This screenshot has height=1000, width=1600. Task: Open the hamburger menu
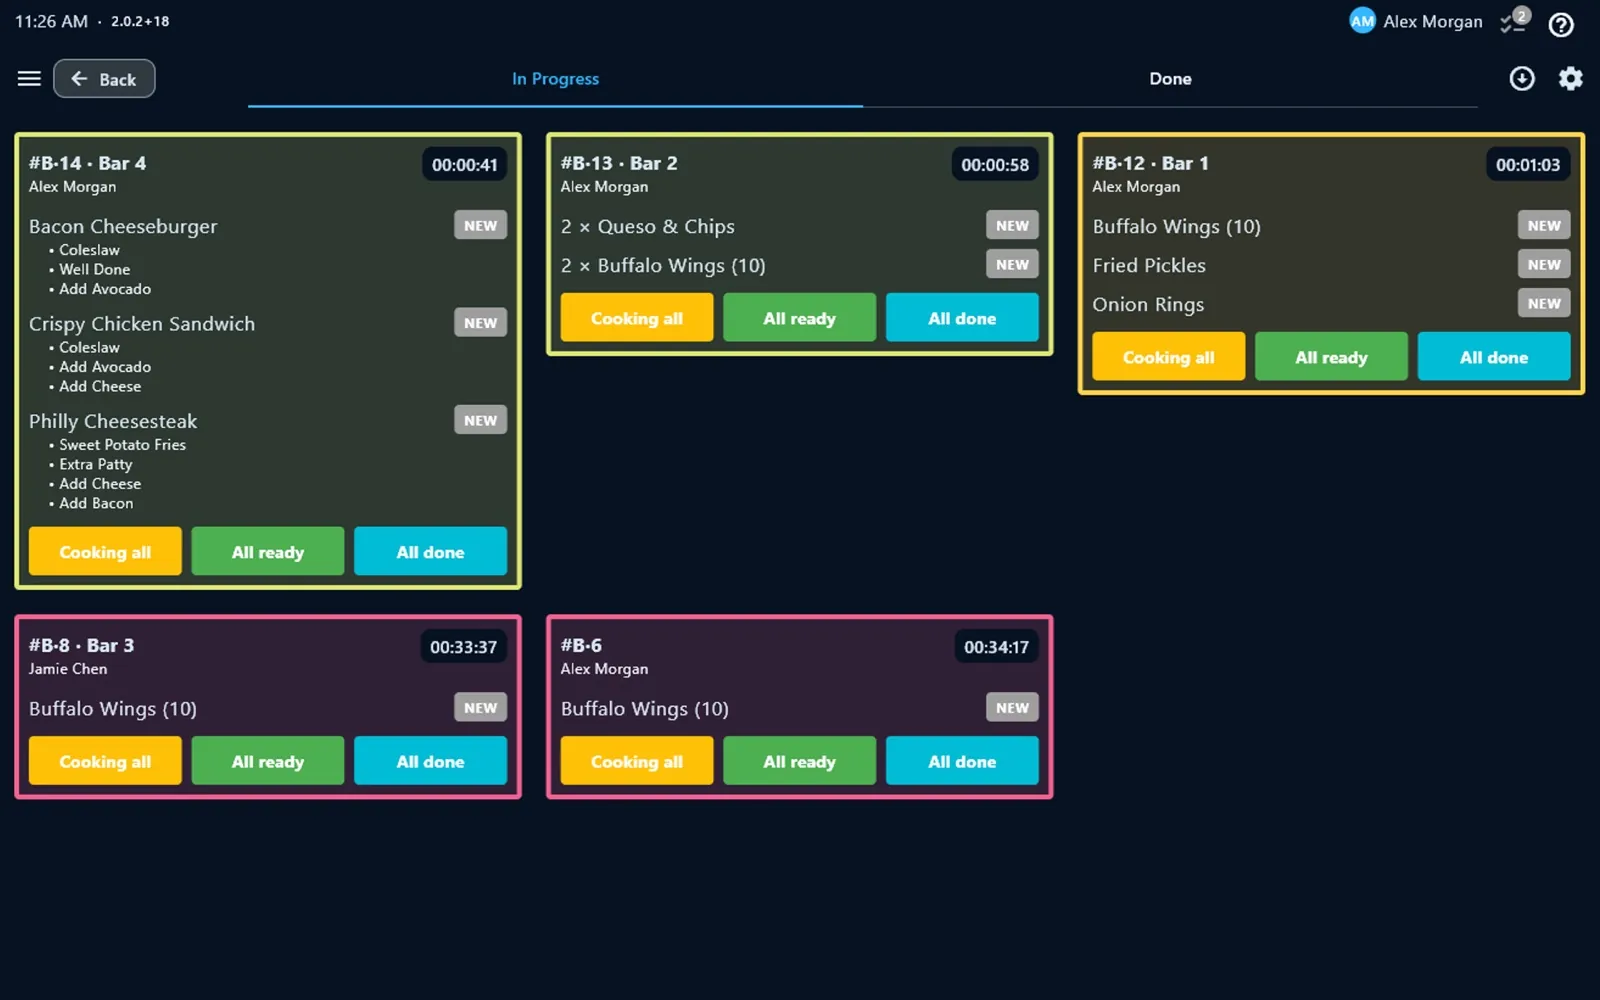click(29, 78)
